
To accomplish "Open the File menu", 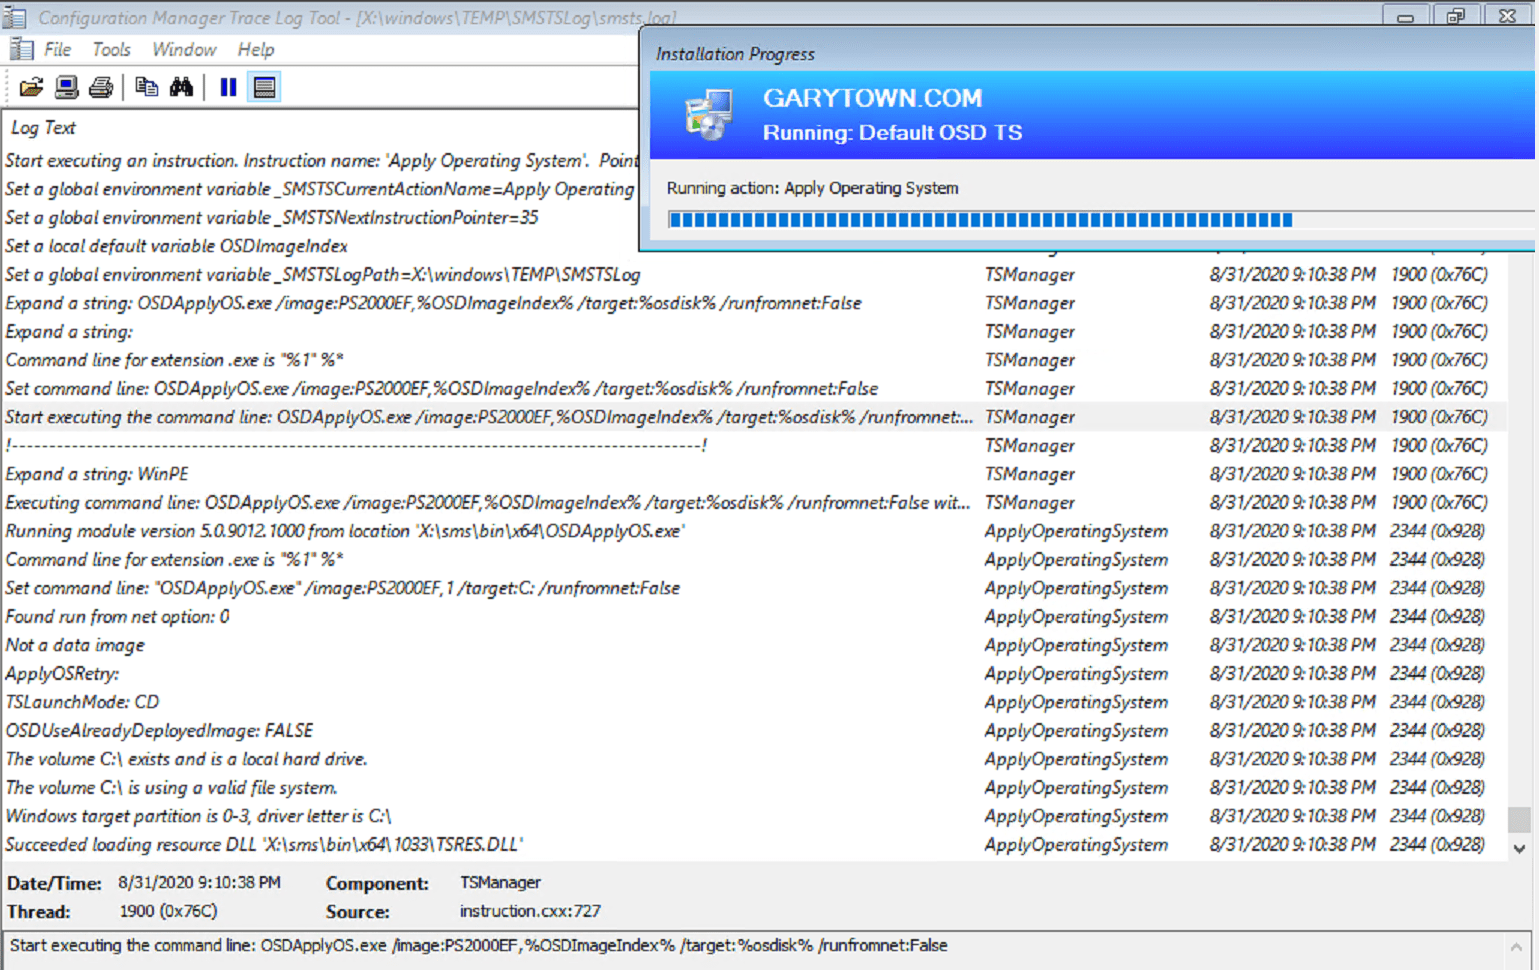I will point(57,49).
